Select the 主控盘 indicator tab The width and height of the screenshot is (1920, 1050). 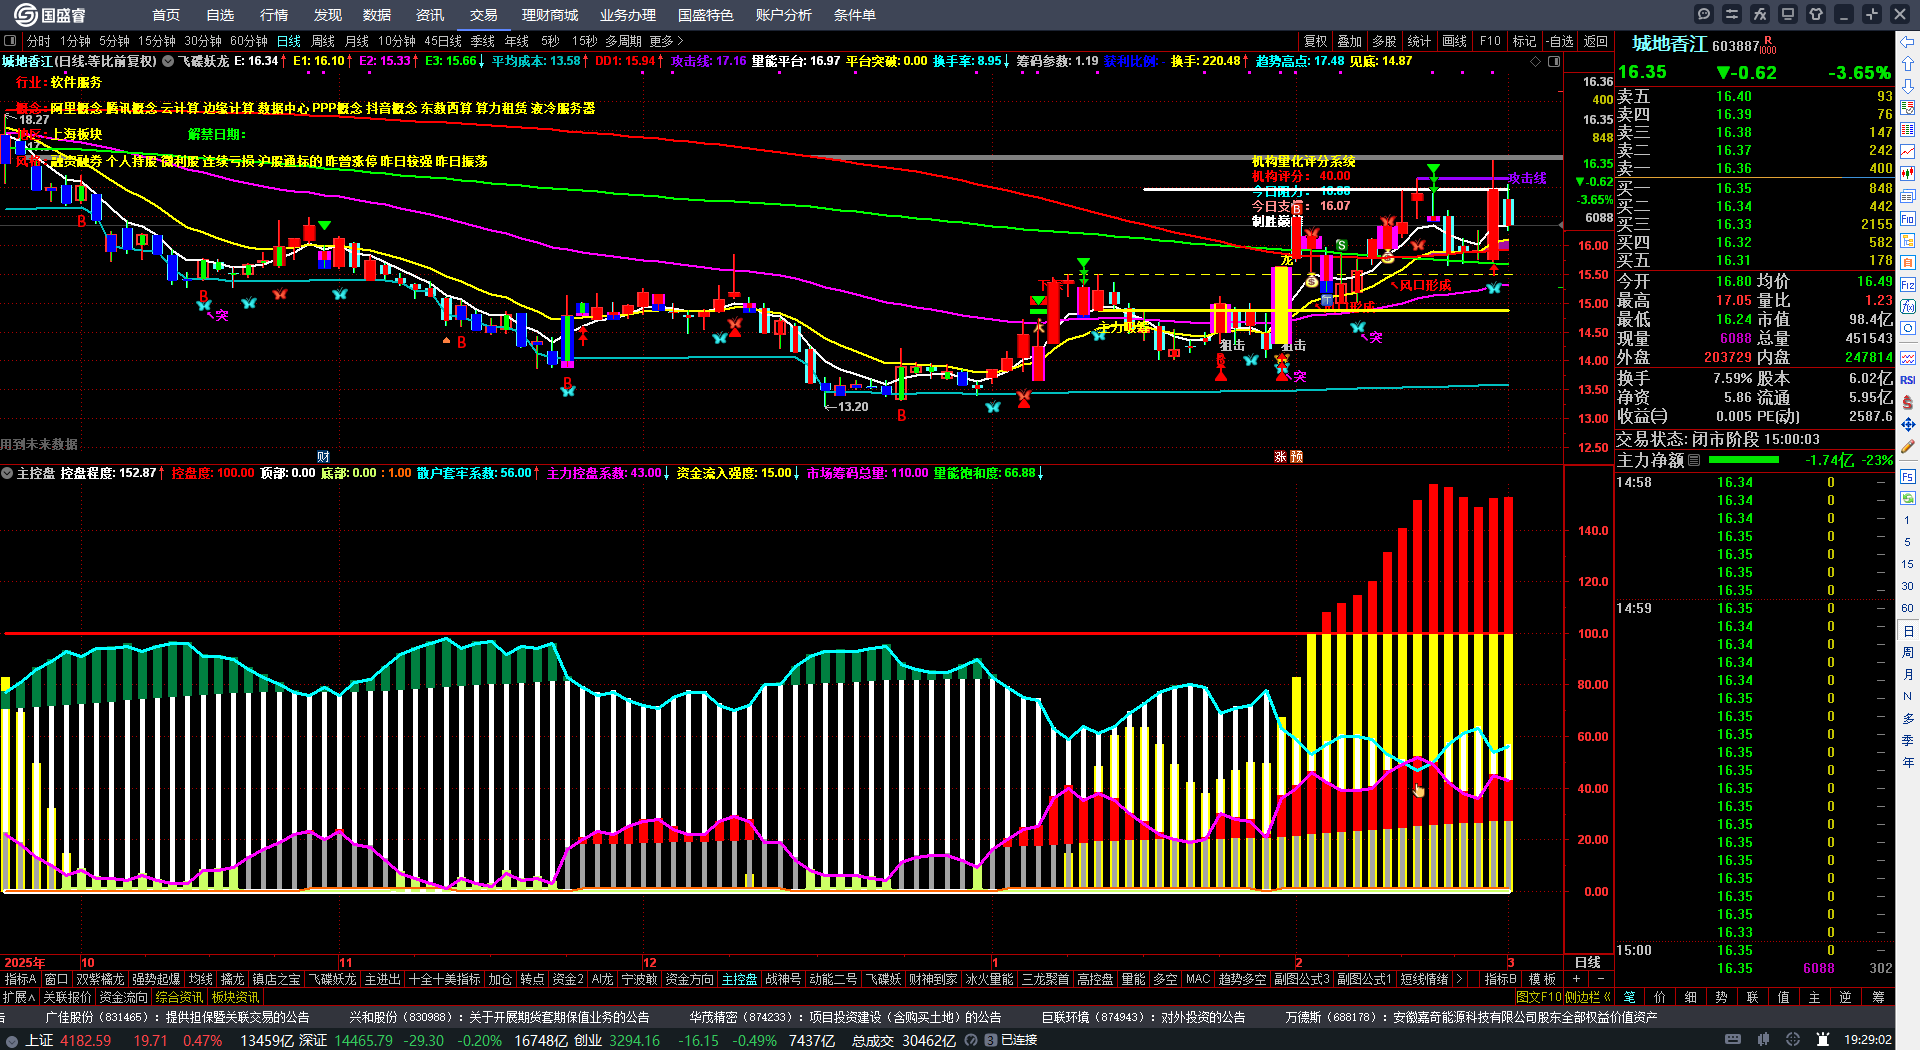pos(740,979)
